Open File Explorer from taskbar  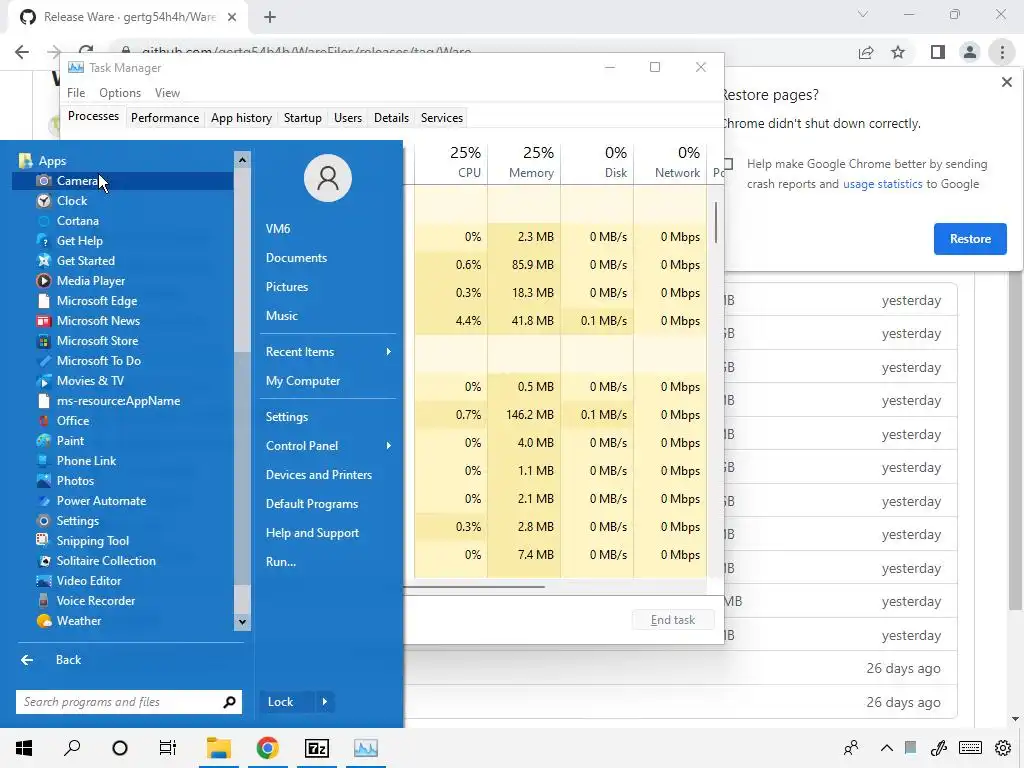pyautogui.click(x=219, y=748)
